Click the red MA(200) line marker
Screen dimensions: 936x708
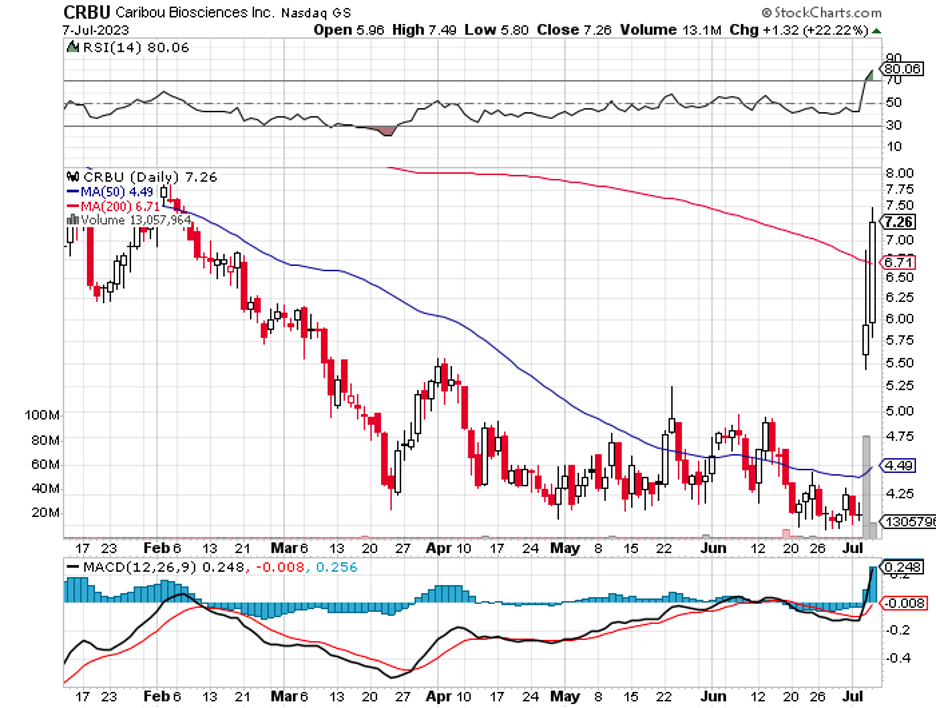(x=72, y=205)
